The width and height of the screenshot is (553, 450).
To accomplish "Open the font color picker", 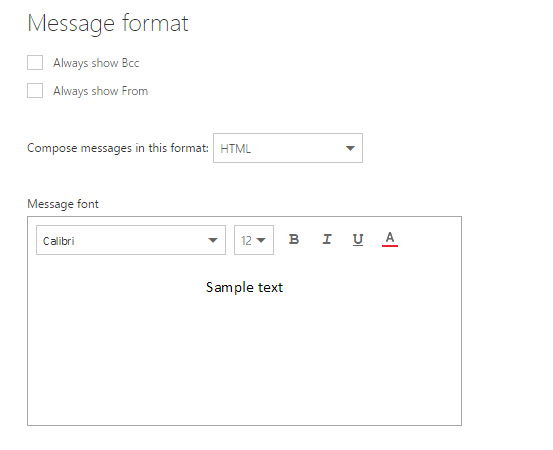I will (x=390, y=239).
